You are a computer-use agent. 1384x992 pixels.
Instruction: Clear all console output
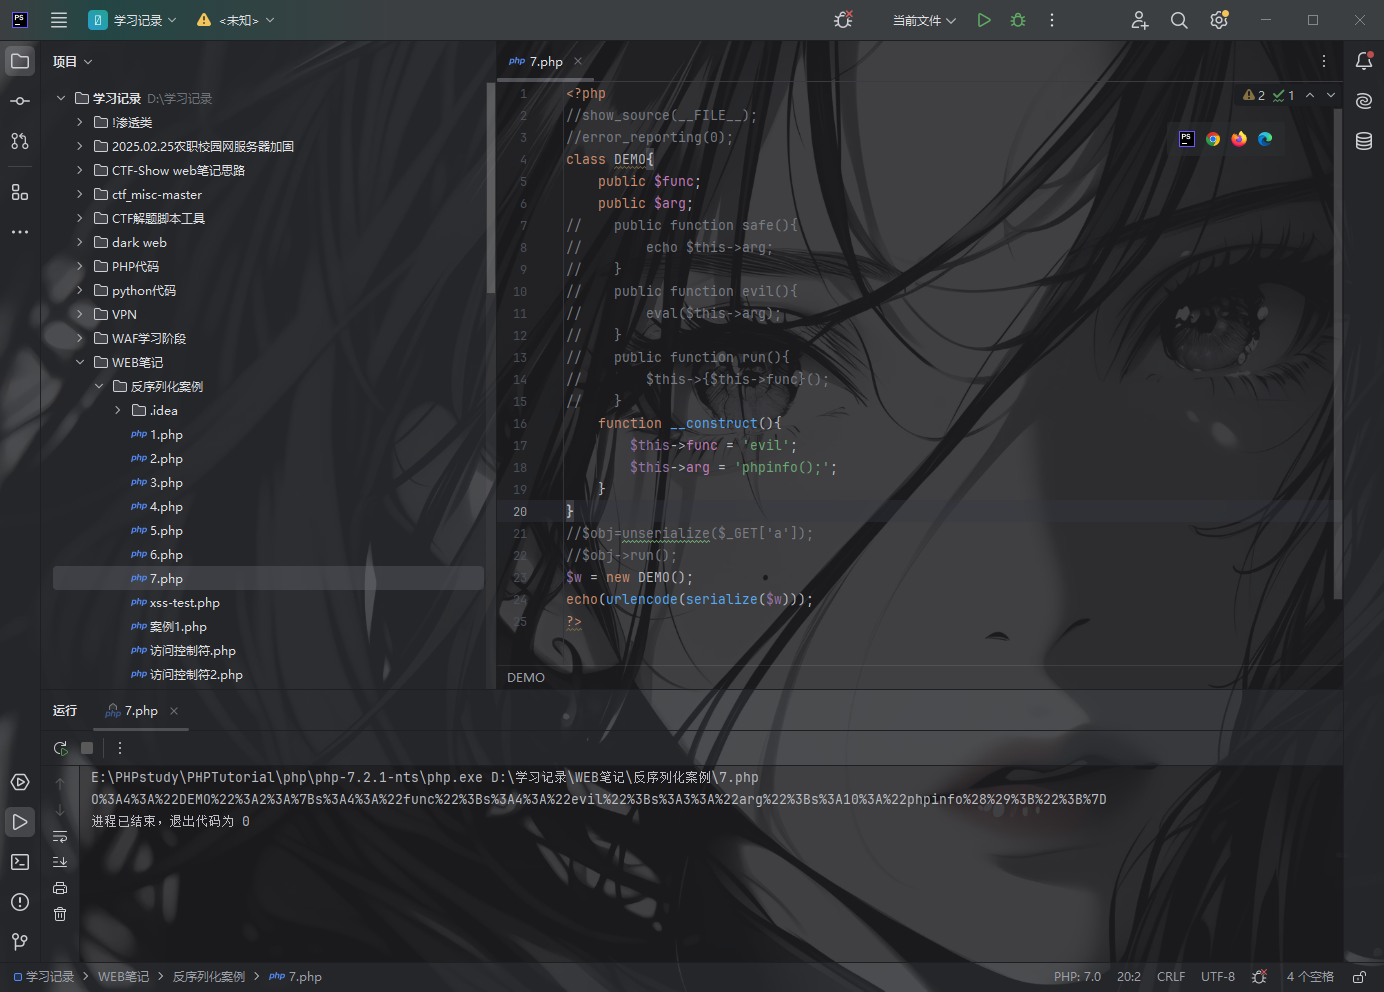point(60,914)
